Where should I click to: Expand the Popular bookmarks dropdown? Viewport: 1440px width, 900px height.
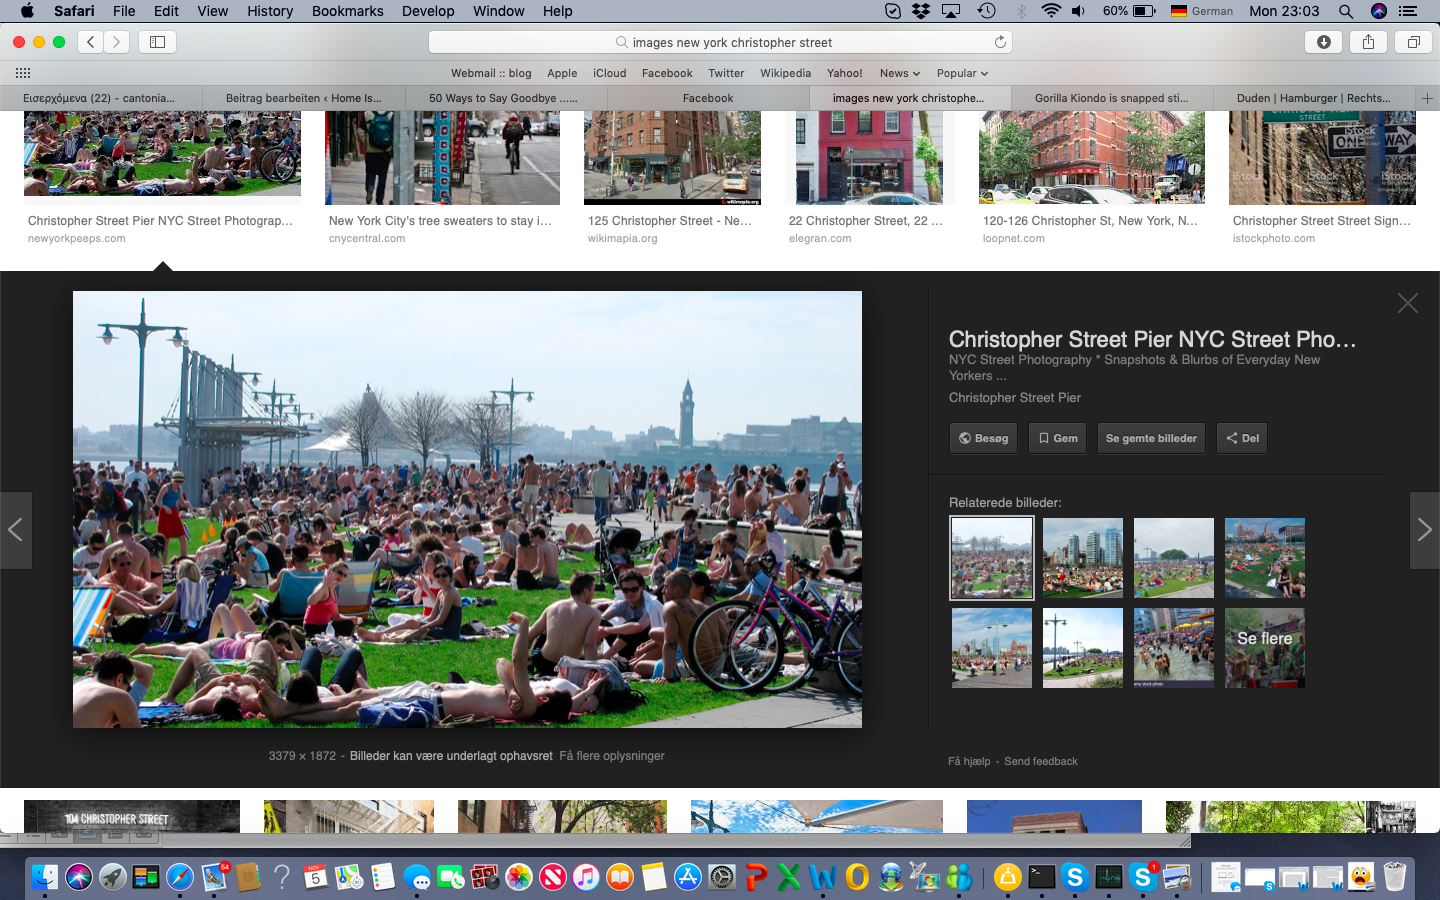pyautogui.click(x=962, y=73)
